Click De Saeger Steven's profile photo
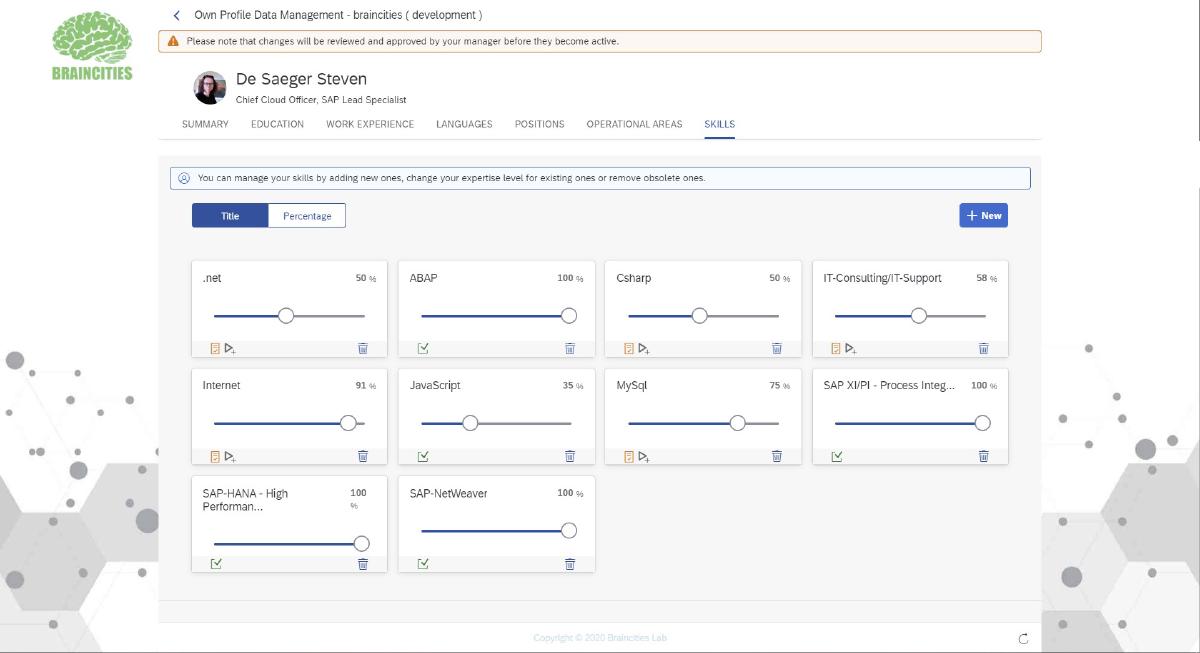The width and height of the screenshot is (1200, 653). 210,88
